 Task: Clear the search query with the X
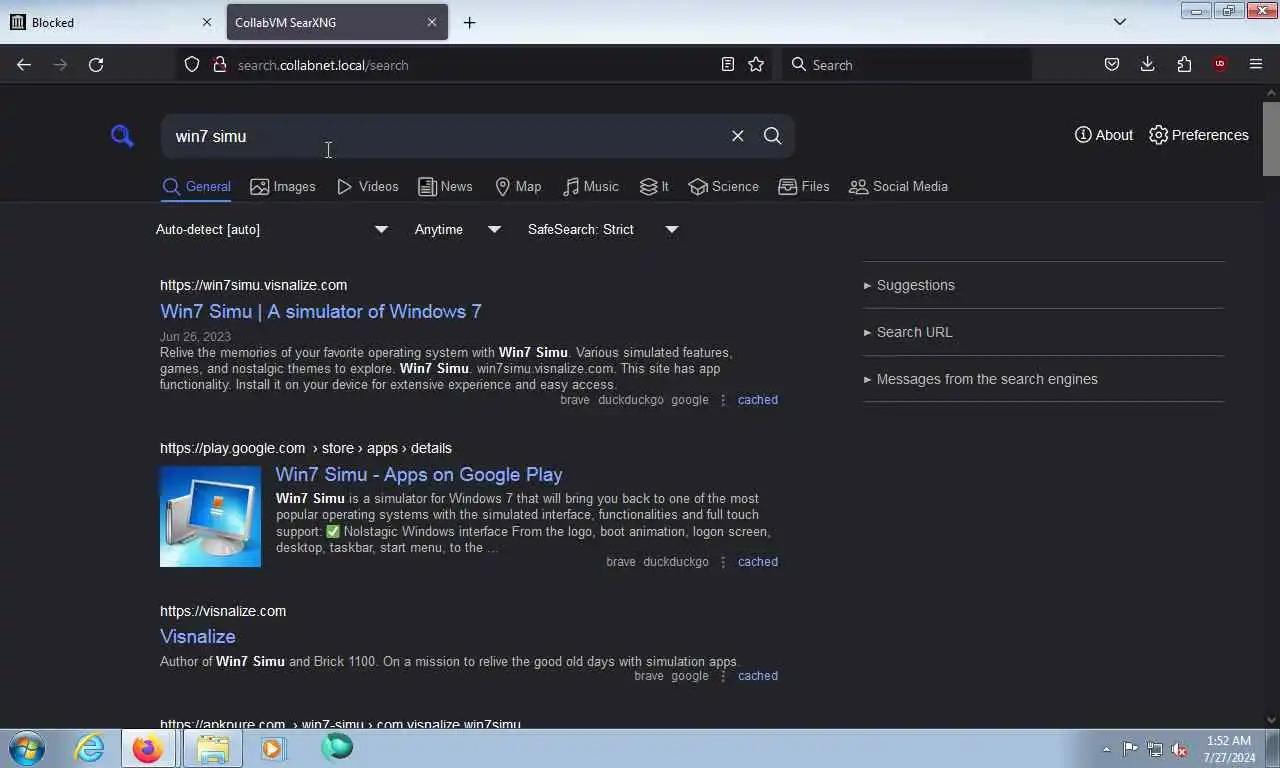(738, 136)
